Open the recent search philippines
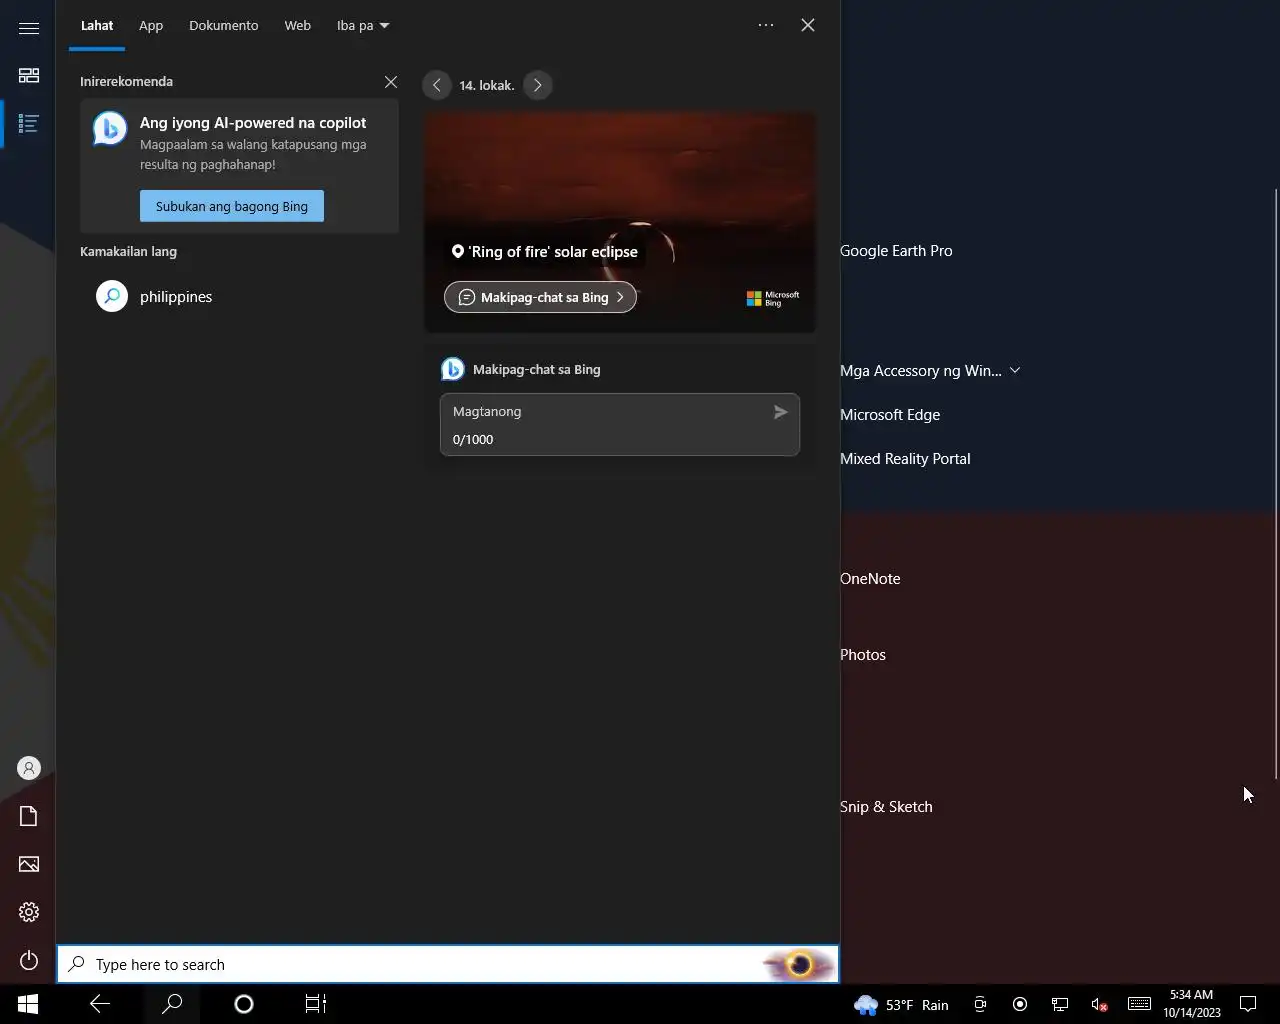This screenshot has height=1024, width=1280. pos(238,297)
